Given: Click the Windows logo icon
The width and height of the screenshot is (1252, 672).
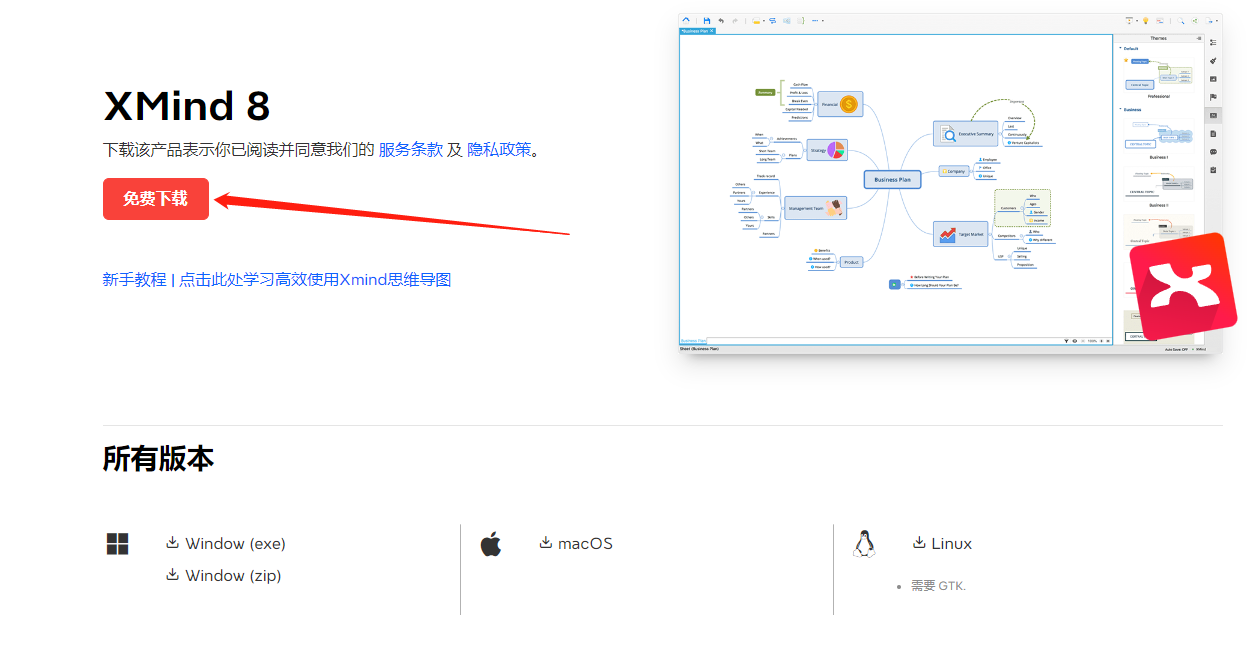Looking at the screenshot, I should pos(118,544).
